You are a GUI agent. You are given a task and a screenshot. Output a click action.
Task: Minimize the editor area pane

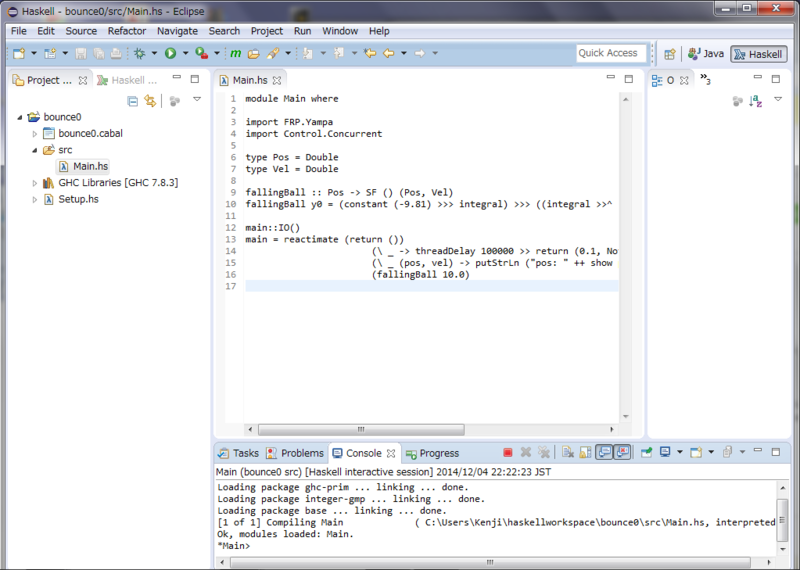[610, 78]
